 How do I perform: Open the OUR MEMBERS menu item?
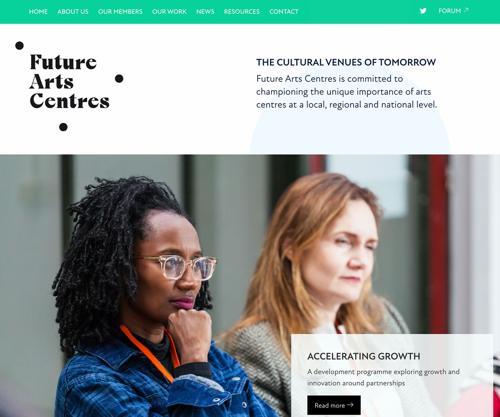120,12
